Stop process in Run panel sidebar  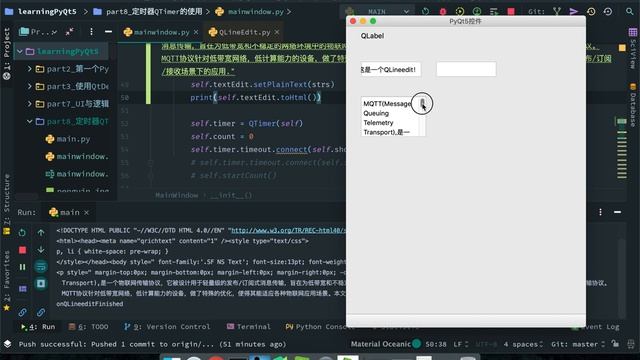pyautogui.click(x=22, y=250)
